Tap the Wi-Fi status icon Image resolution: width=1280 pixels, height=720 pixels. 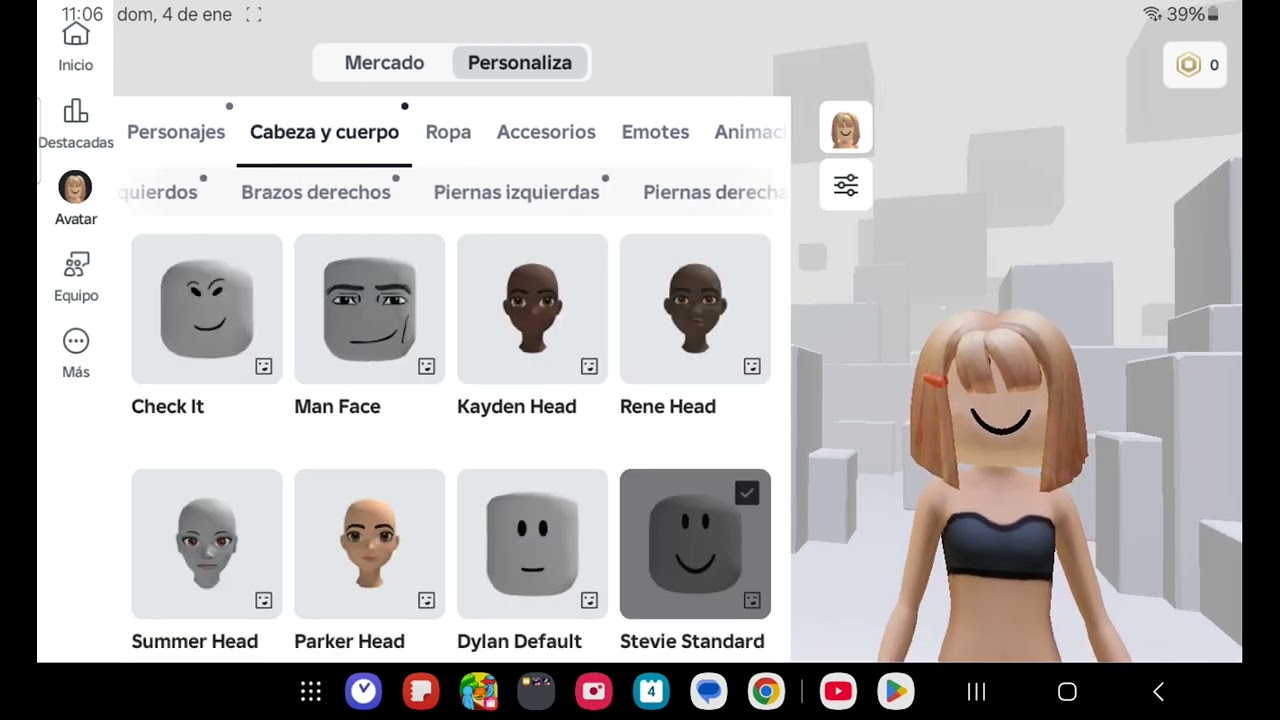coord(1152,14)
